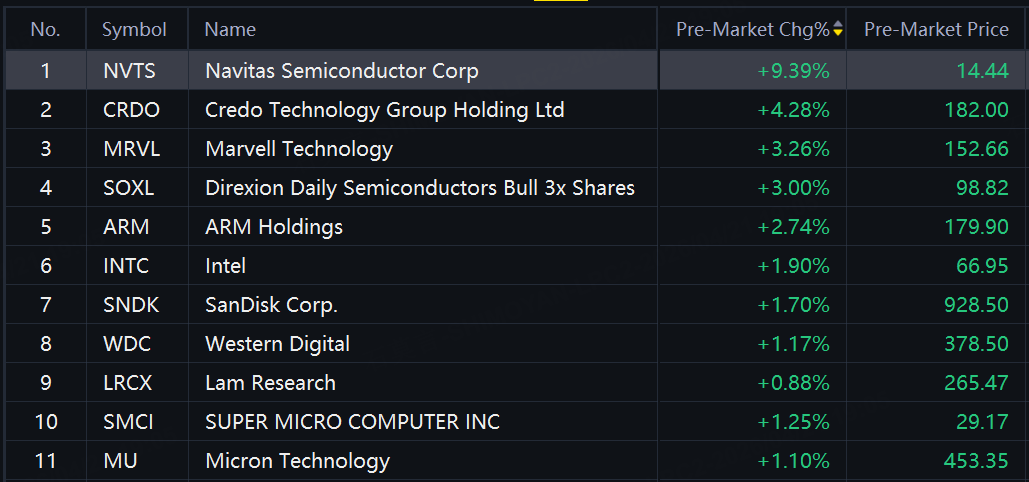Click the No. column header
The image size is (1029, 482).
point(45,30)
